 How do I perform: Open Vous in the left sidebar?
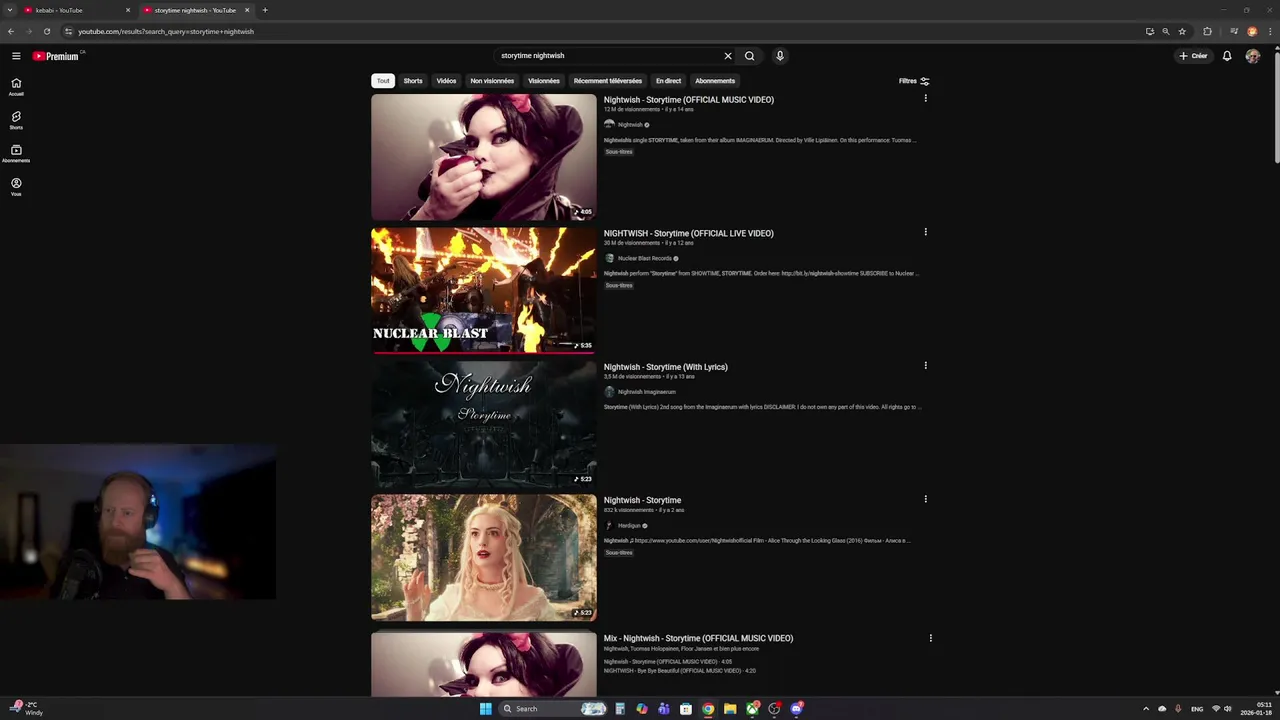(x=16, y=187)
